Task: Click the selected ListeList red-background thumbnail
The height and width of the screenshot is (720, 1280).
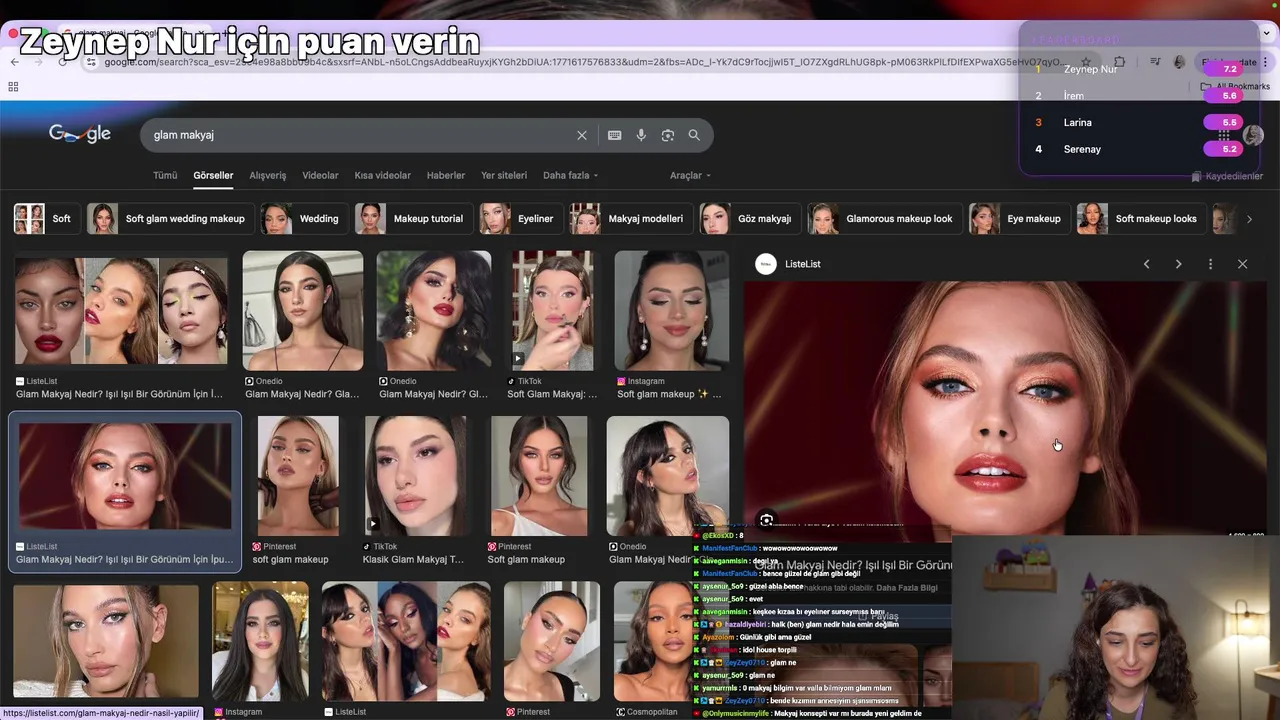Action: [125, 476]
